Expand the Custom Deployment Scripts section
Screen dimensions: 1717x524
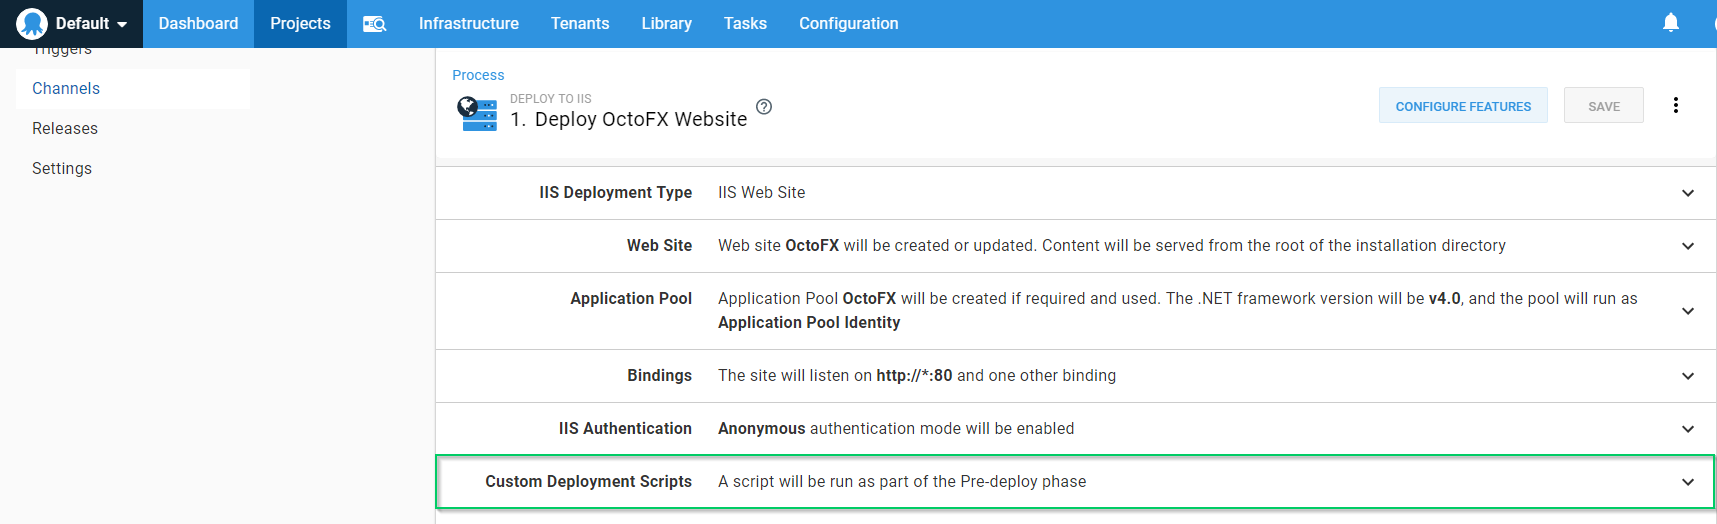[x=1687, y=482]
